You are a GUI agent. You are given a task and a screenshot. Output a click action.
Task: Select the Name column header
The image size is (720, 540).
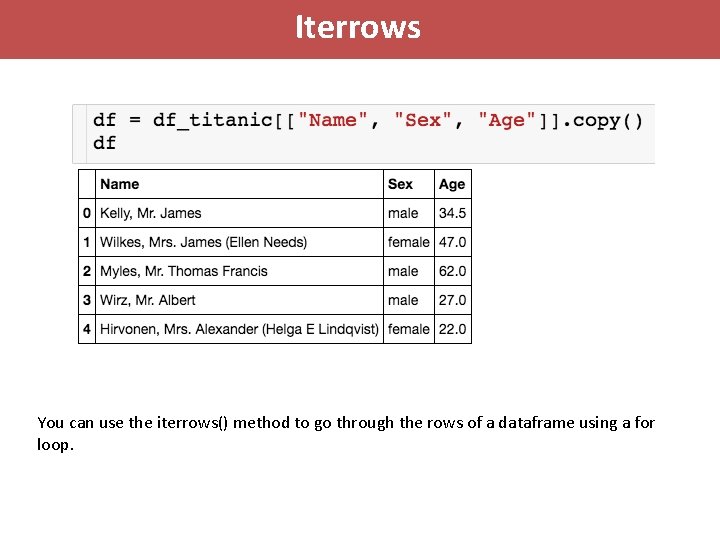coord(120,184)
